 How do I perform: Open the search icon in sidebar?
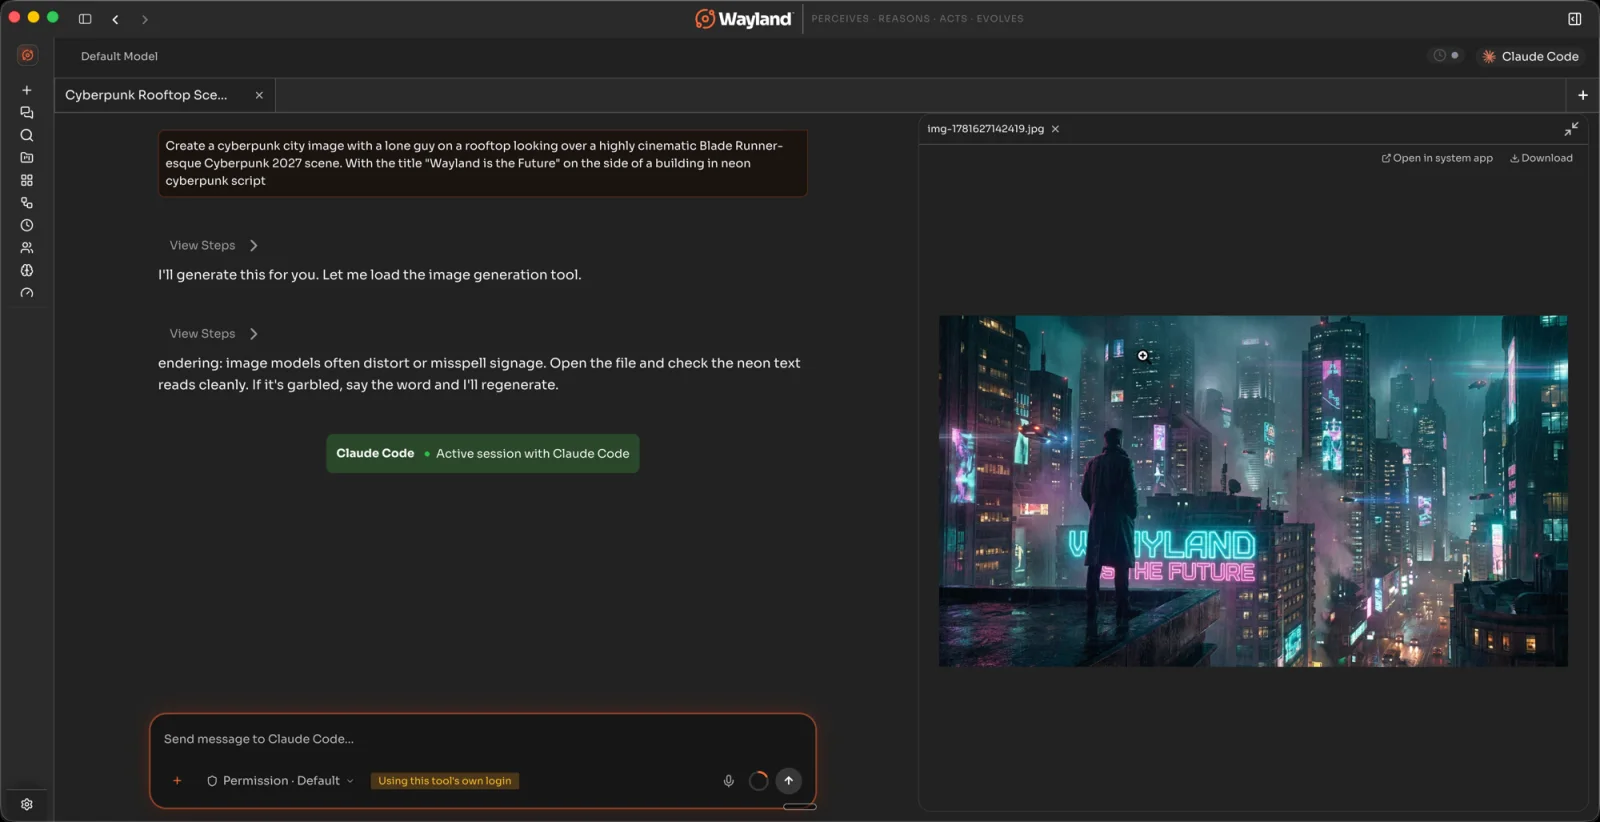click(27, 135)
